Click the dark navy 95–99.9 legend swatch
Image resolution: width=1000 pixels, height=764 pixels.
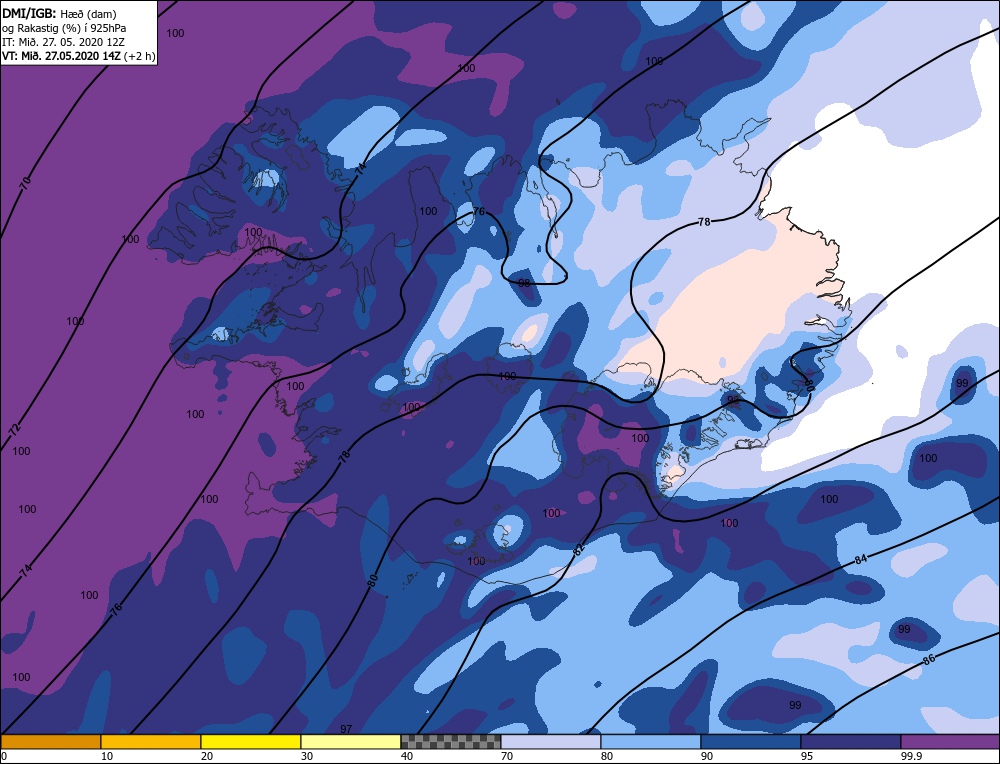click(x=851, y=741)
